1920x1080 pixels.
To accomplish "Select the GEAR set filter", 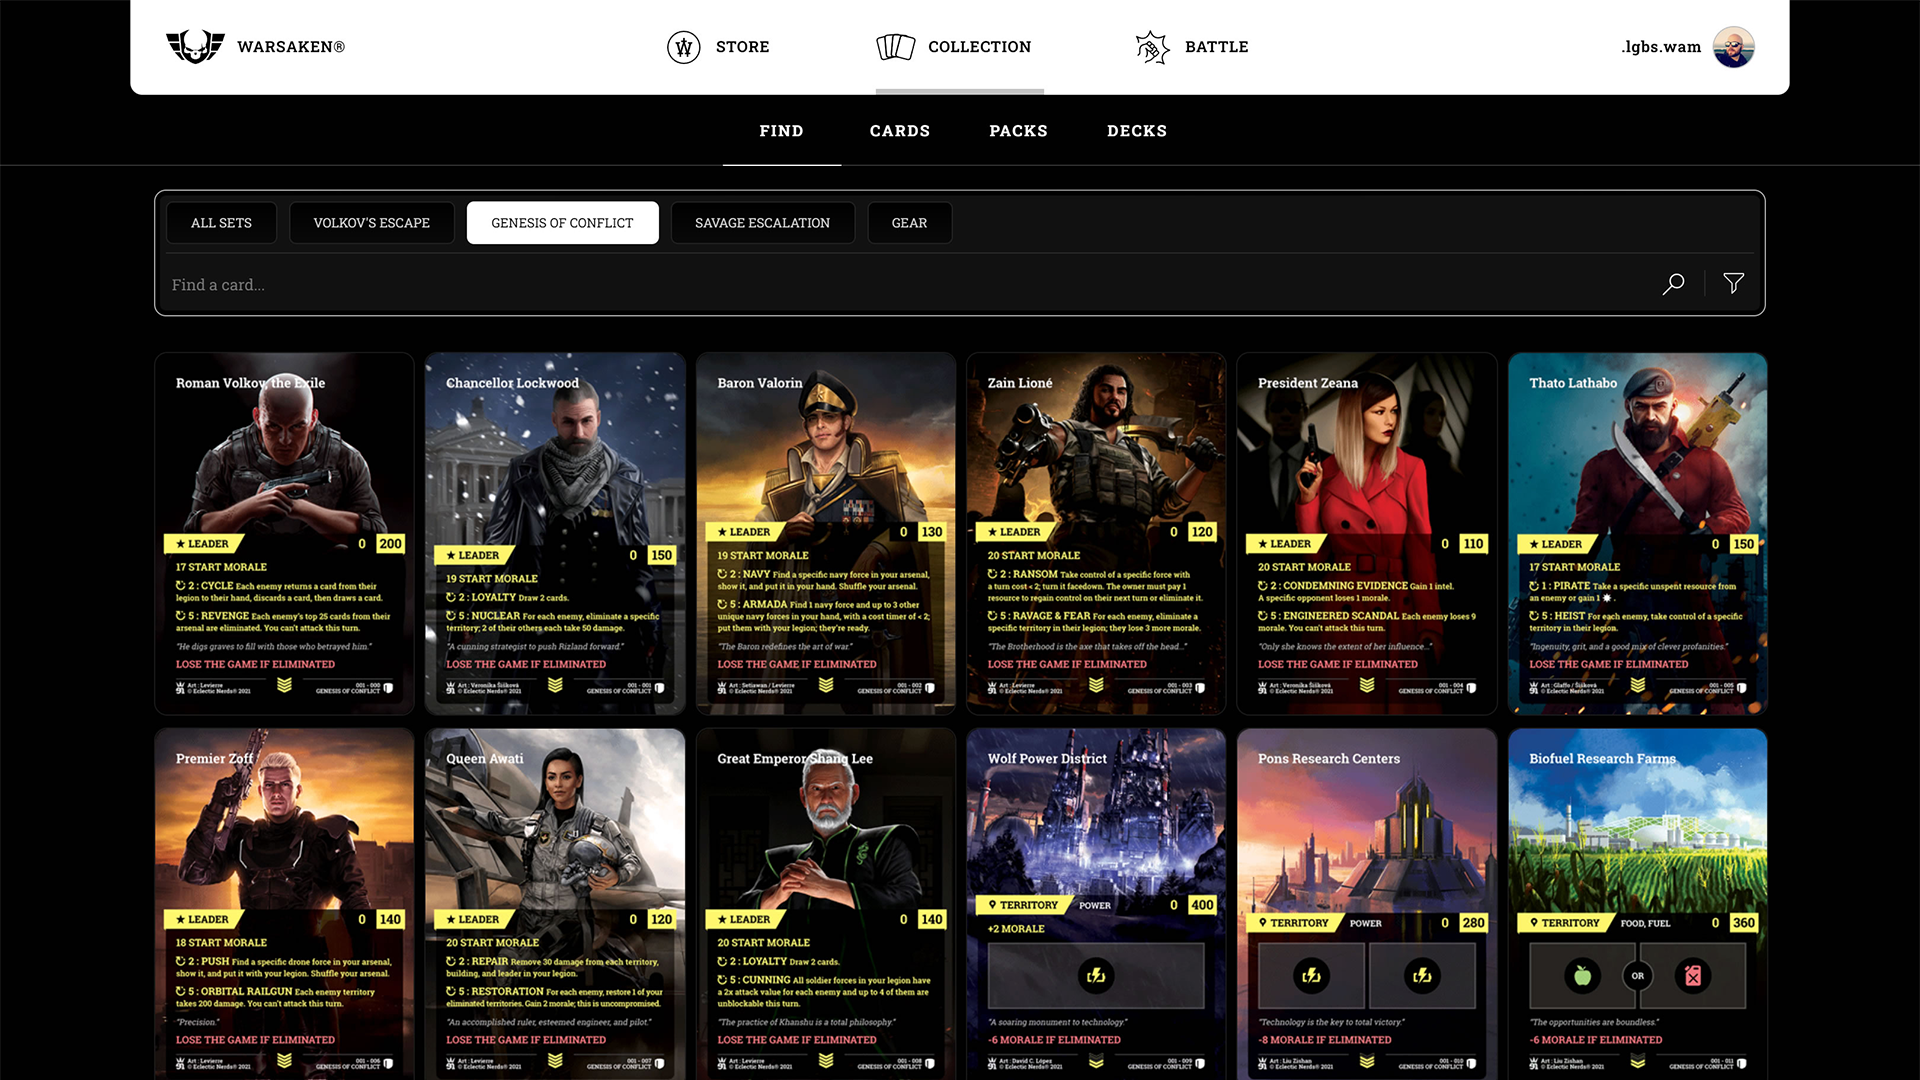I will point(909,223).
